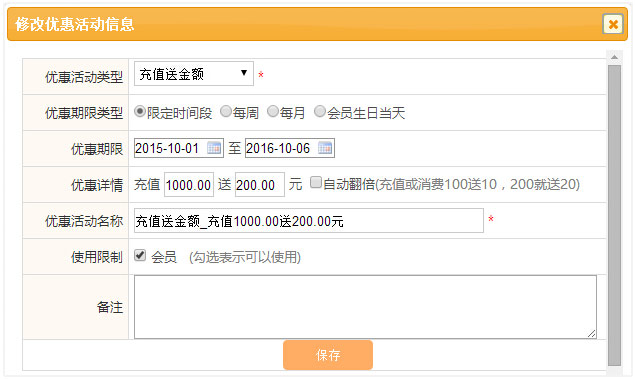Click the 保存 button
This screenshot has width=637, height=380.
pos(328,355)
